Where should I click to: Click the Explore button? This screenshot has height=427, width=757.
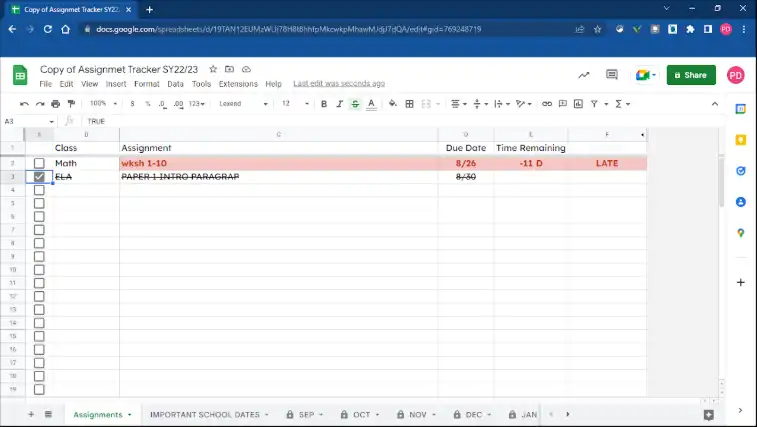(708, 414)
